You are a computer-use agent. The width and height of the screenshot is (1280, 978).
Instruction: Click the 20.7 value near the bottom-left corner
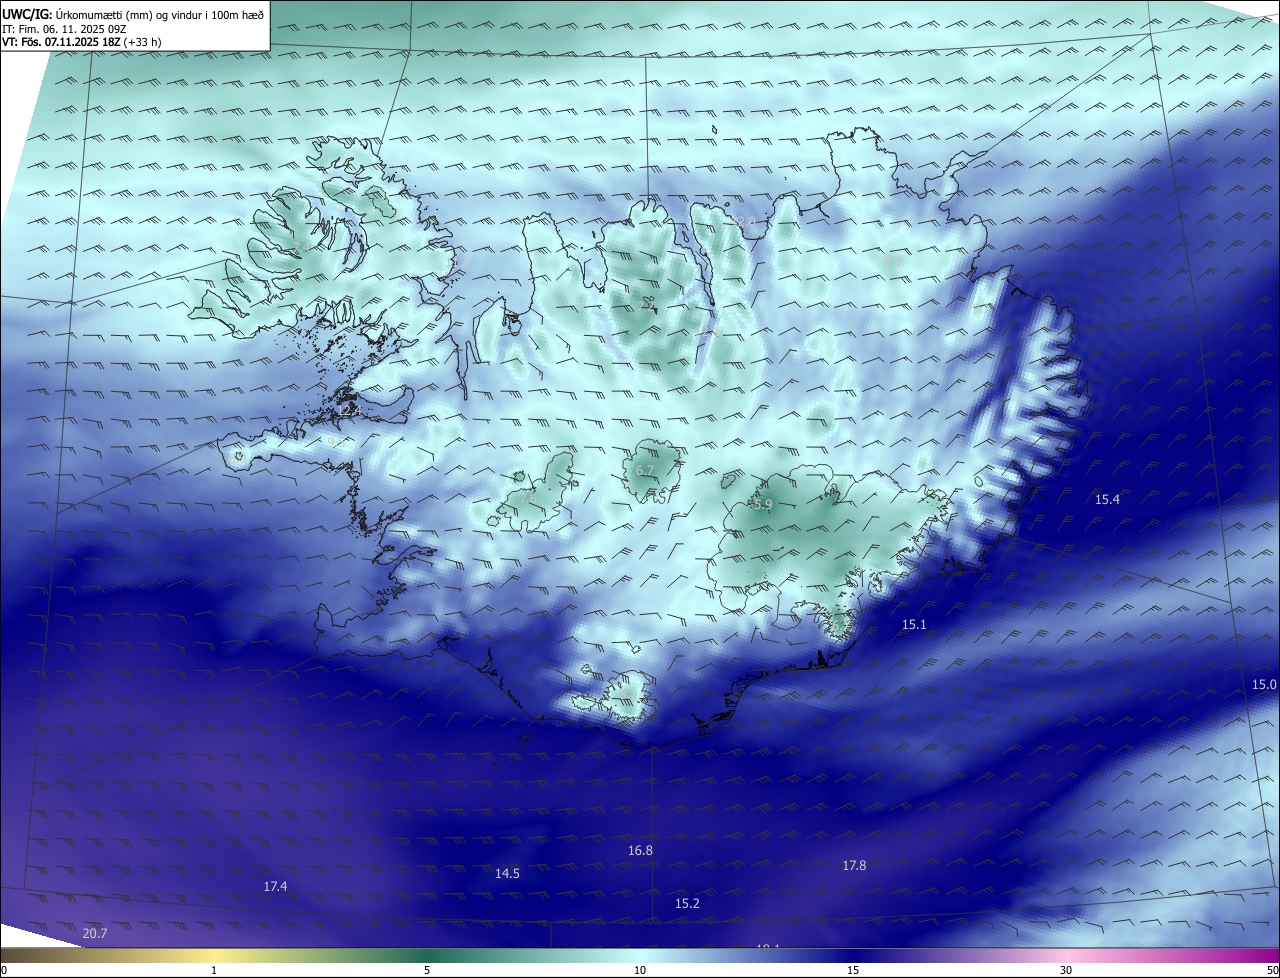coord(94,933)
